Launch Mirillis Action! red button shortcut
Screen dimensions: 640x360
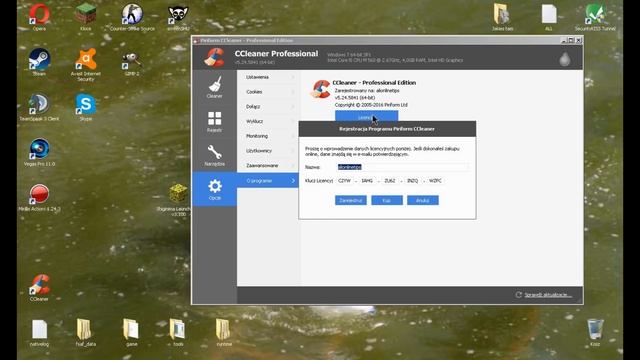click(39, 197)
